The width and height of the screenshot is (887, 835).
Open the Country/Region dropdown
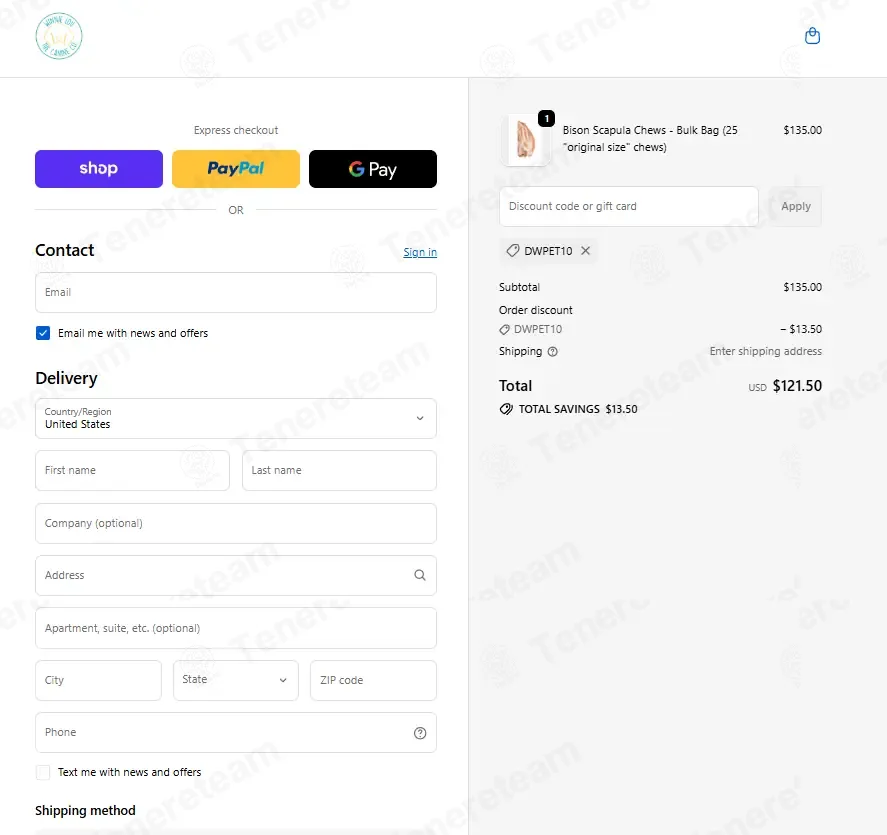236,419
